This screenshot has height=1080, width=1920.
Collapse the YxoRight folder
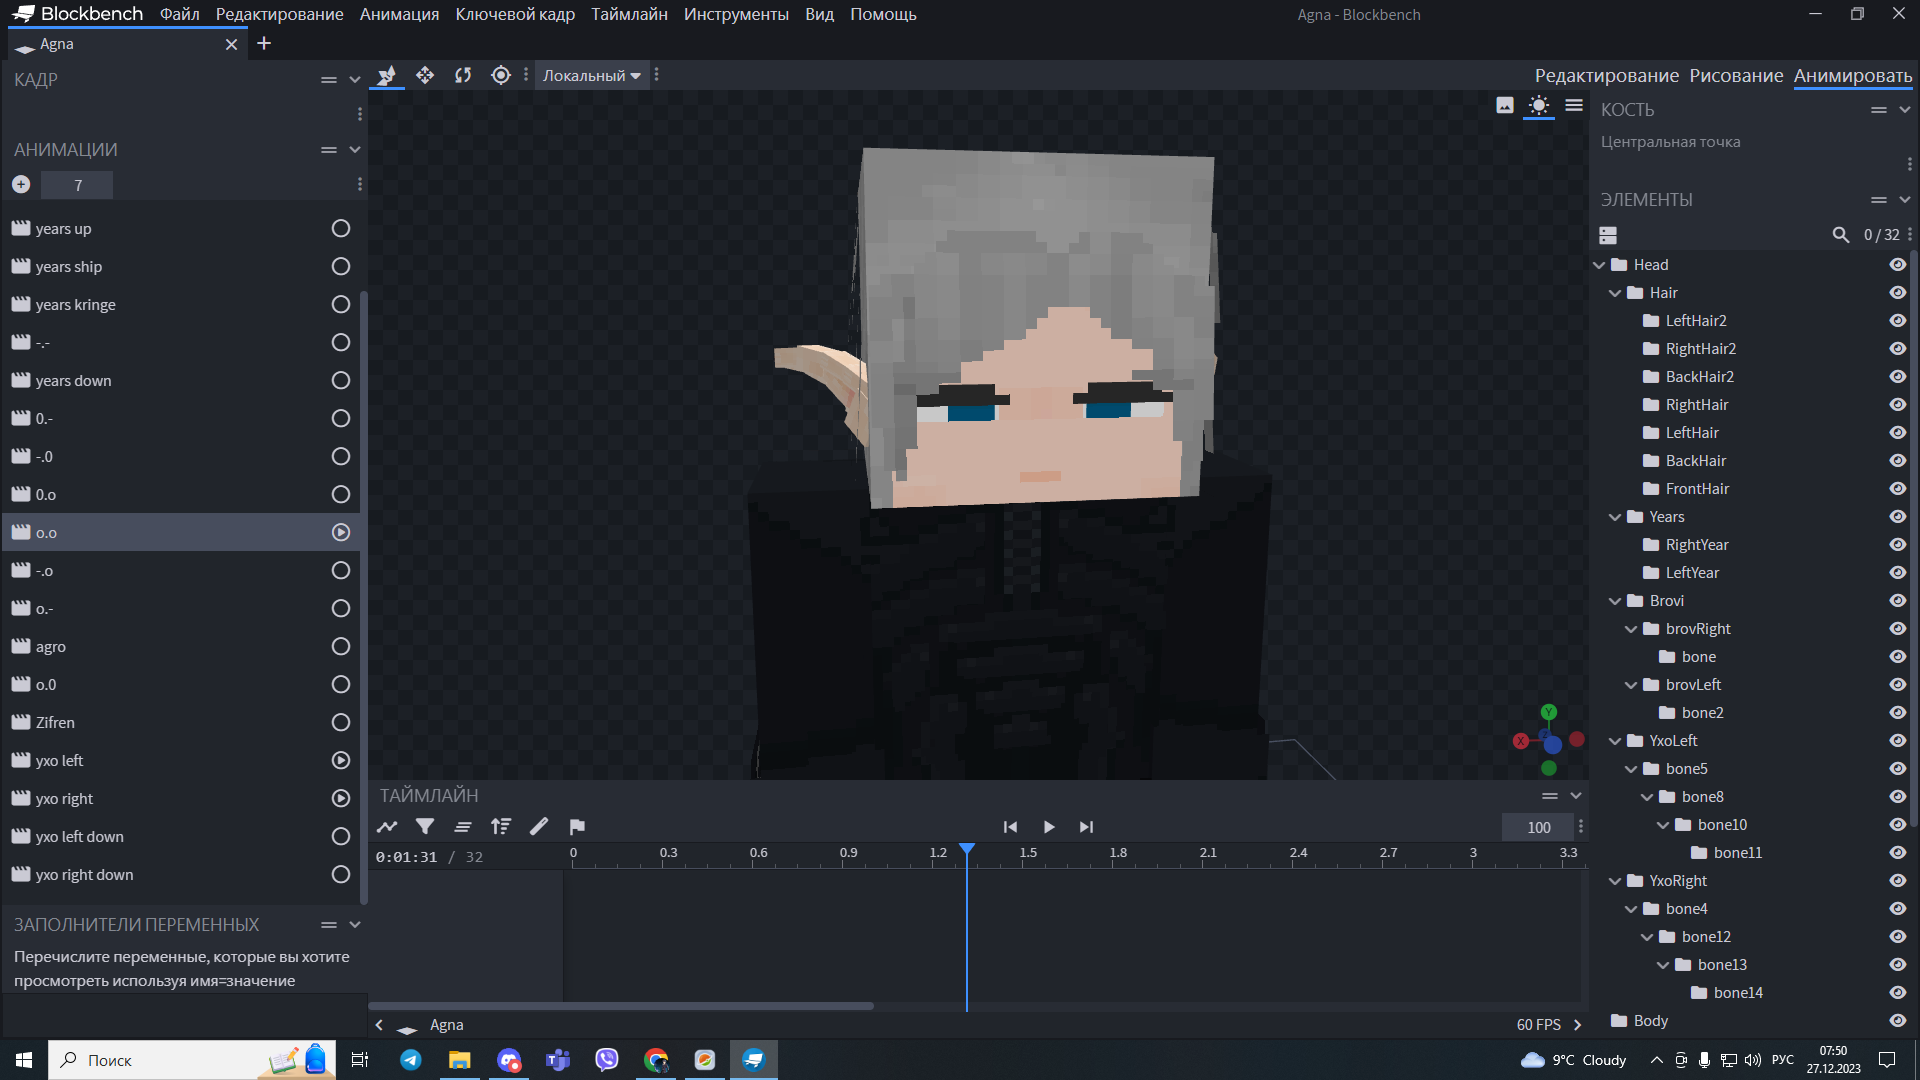(1616, 881)
